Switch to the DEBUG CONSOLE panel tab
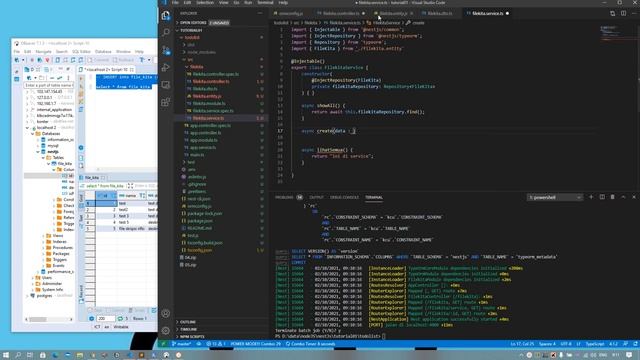The image size is (640, 360). point(344,198)
